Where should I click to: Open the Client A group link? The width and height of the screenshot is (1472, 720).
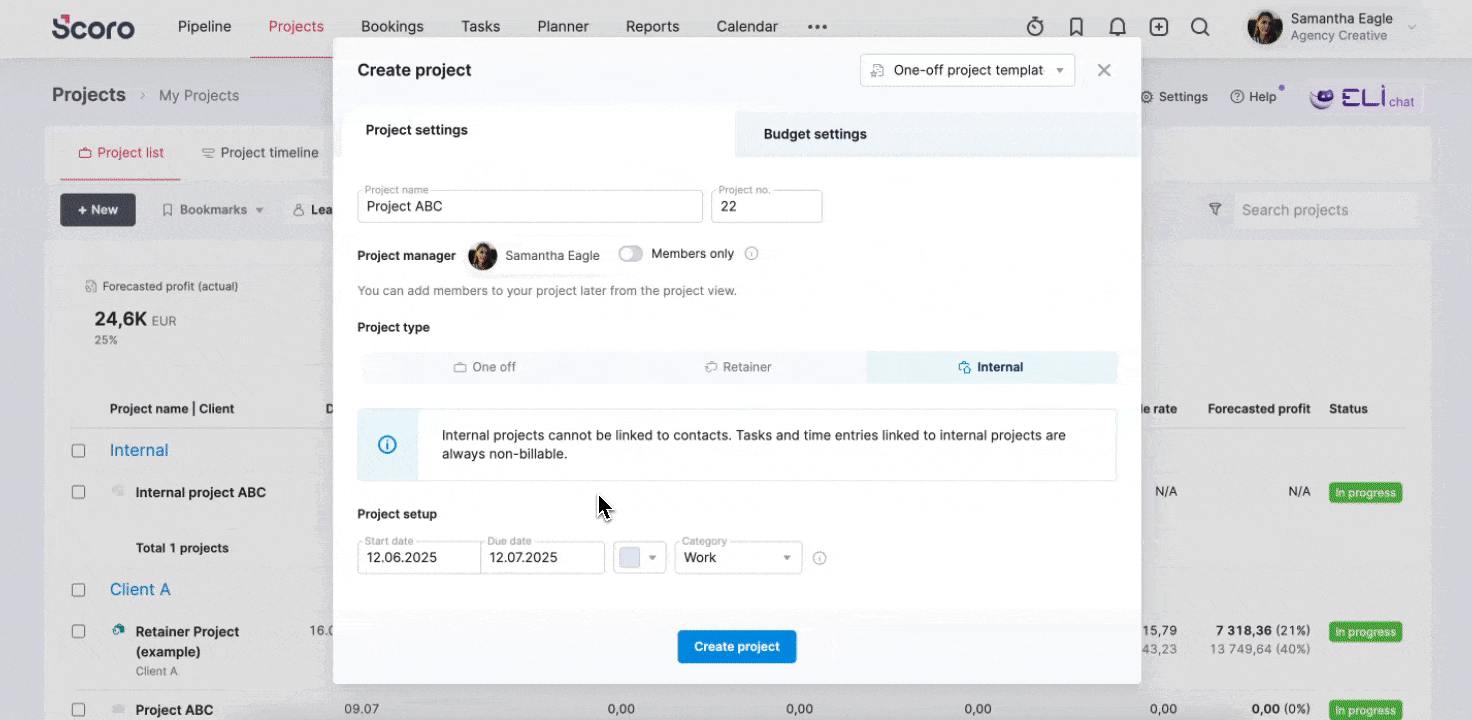coord(140,589)
